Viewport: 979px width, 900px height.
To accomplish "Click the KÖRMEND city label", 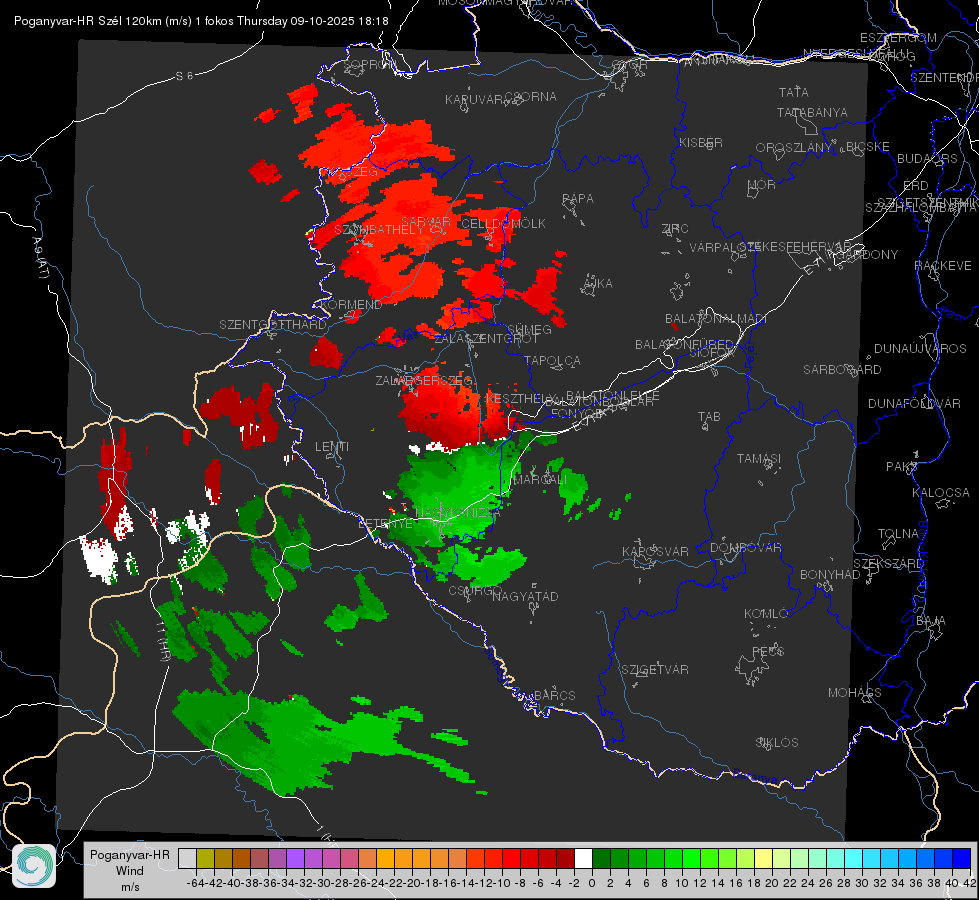I will [x=351, y=304].
